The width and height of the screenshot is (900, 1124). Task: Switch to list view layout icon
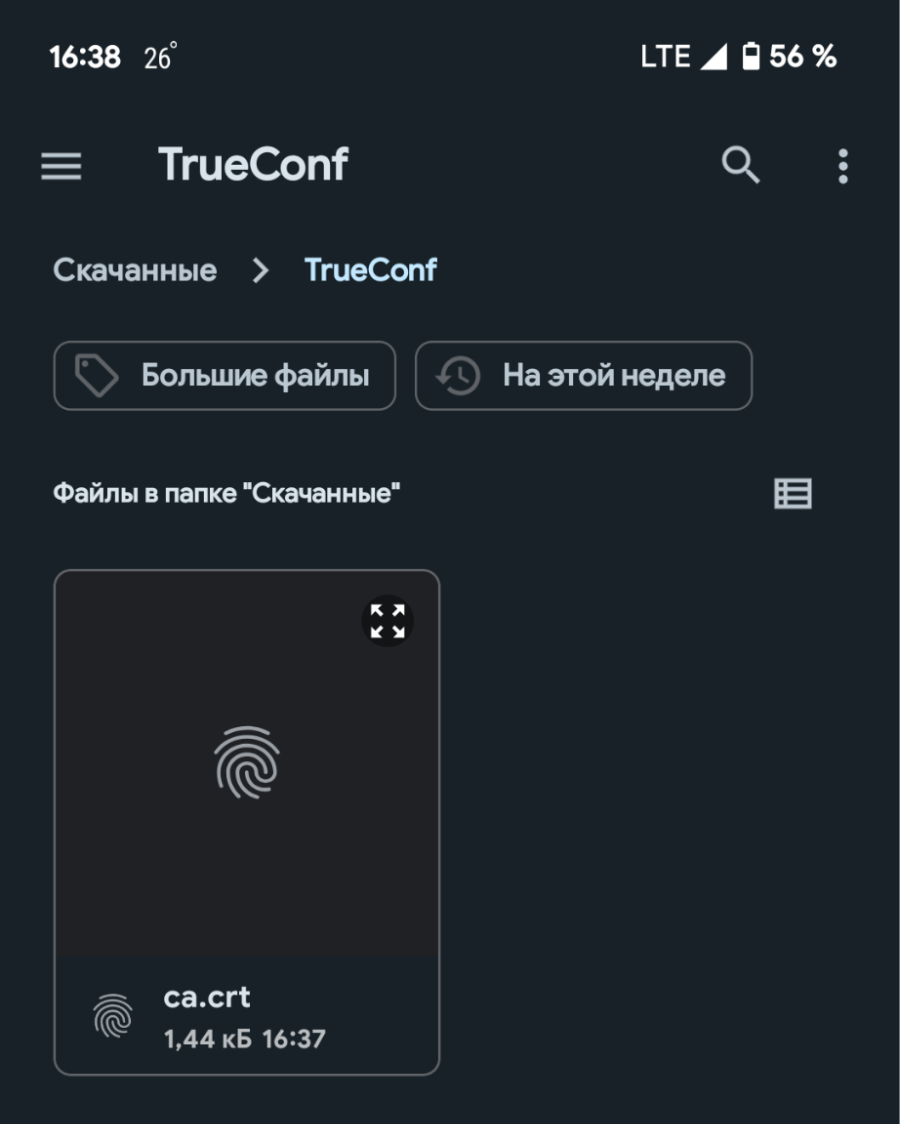coord(793,493)
